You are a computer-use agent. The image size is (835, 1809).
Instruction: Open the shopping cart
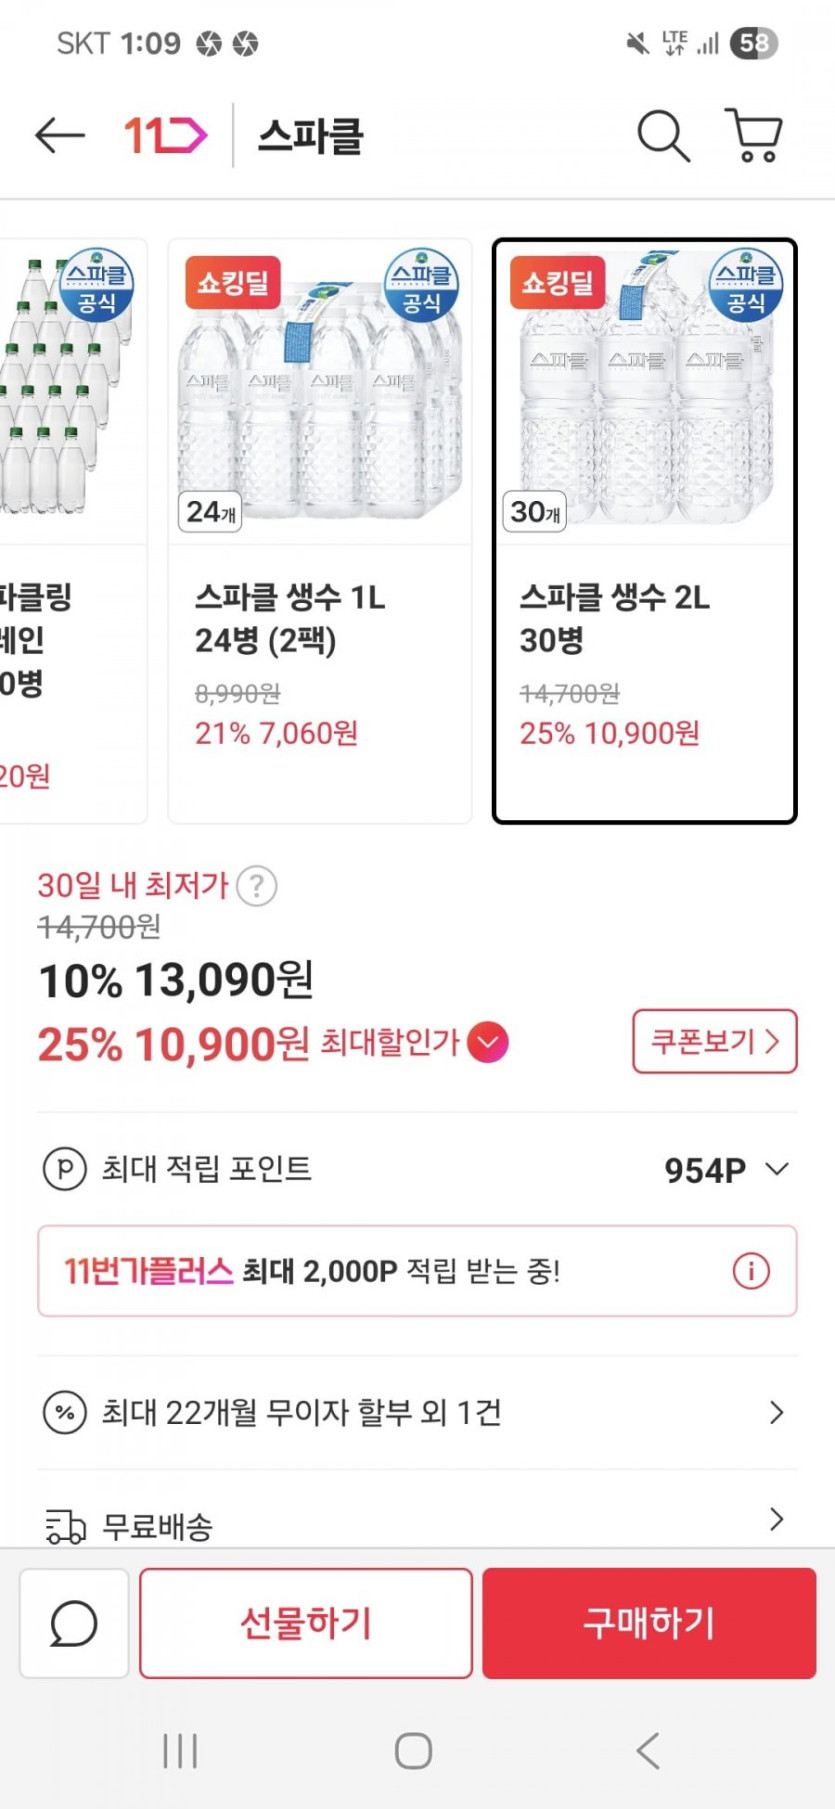coord(754,135)
